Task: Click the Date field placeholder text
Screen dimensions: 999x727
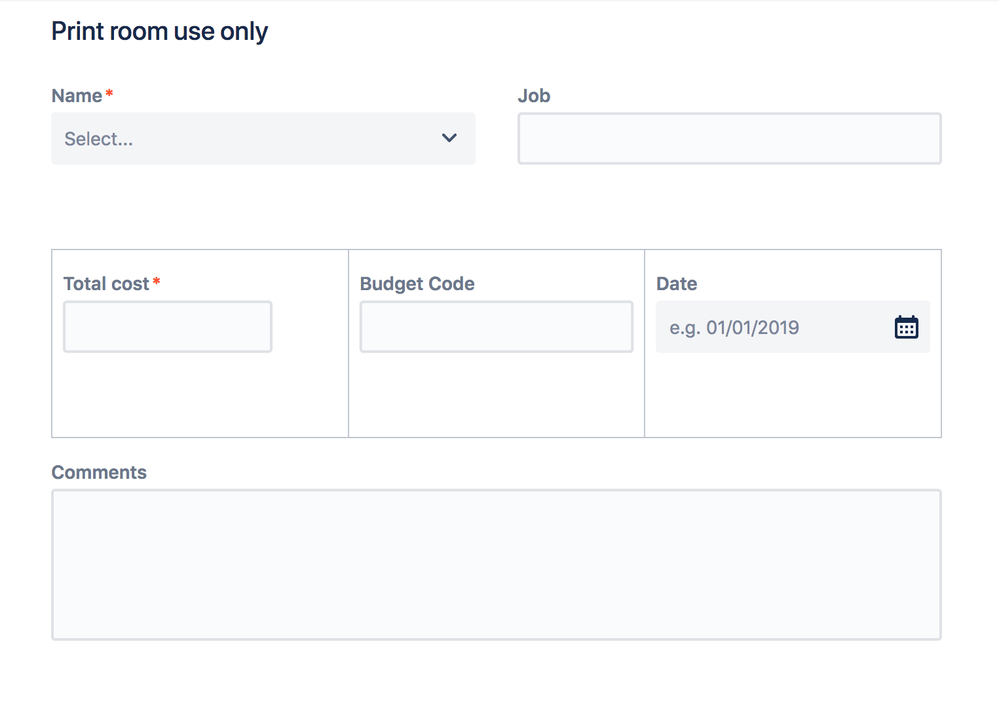Action: coord(734,328)
